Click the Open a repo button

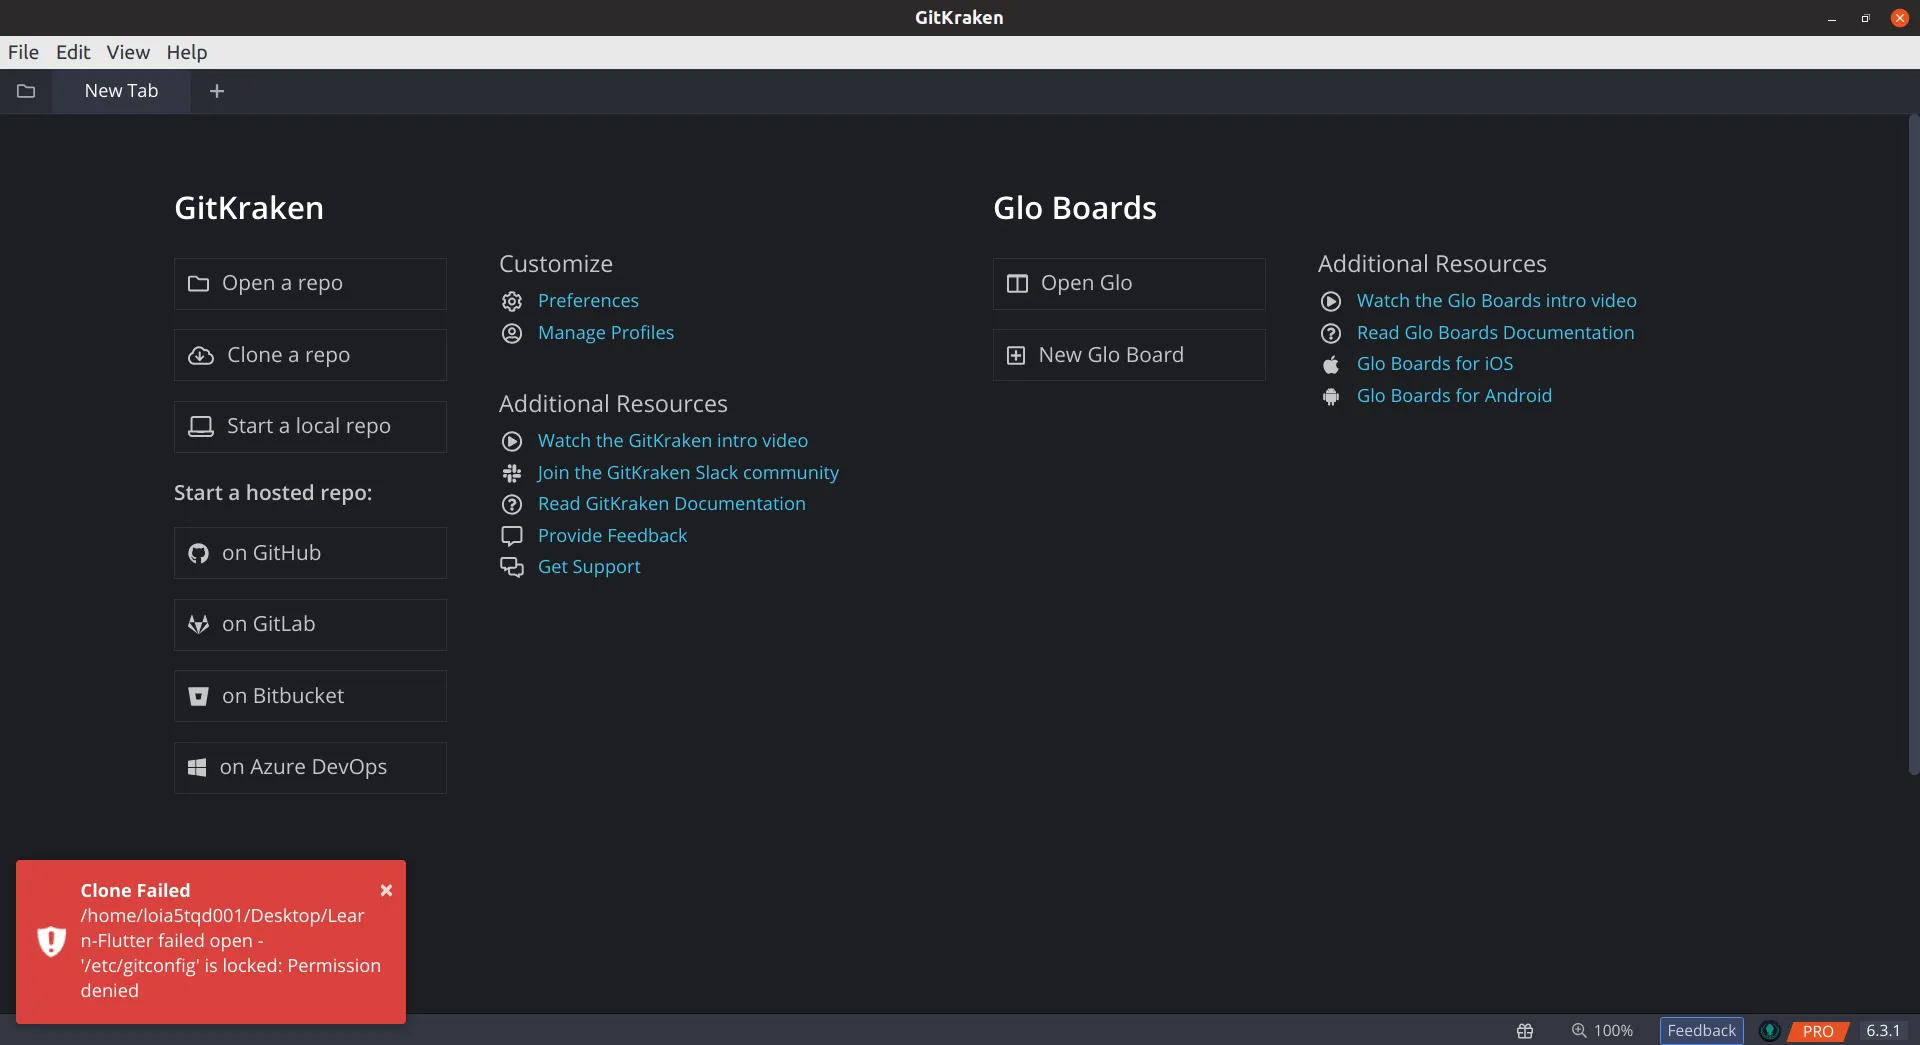pos(310,284)
